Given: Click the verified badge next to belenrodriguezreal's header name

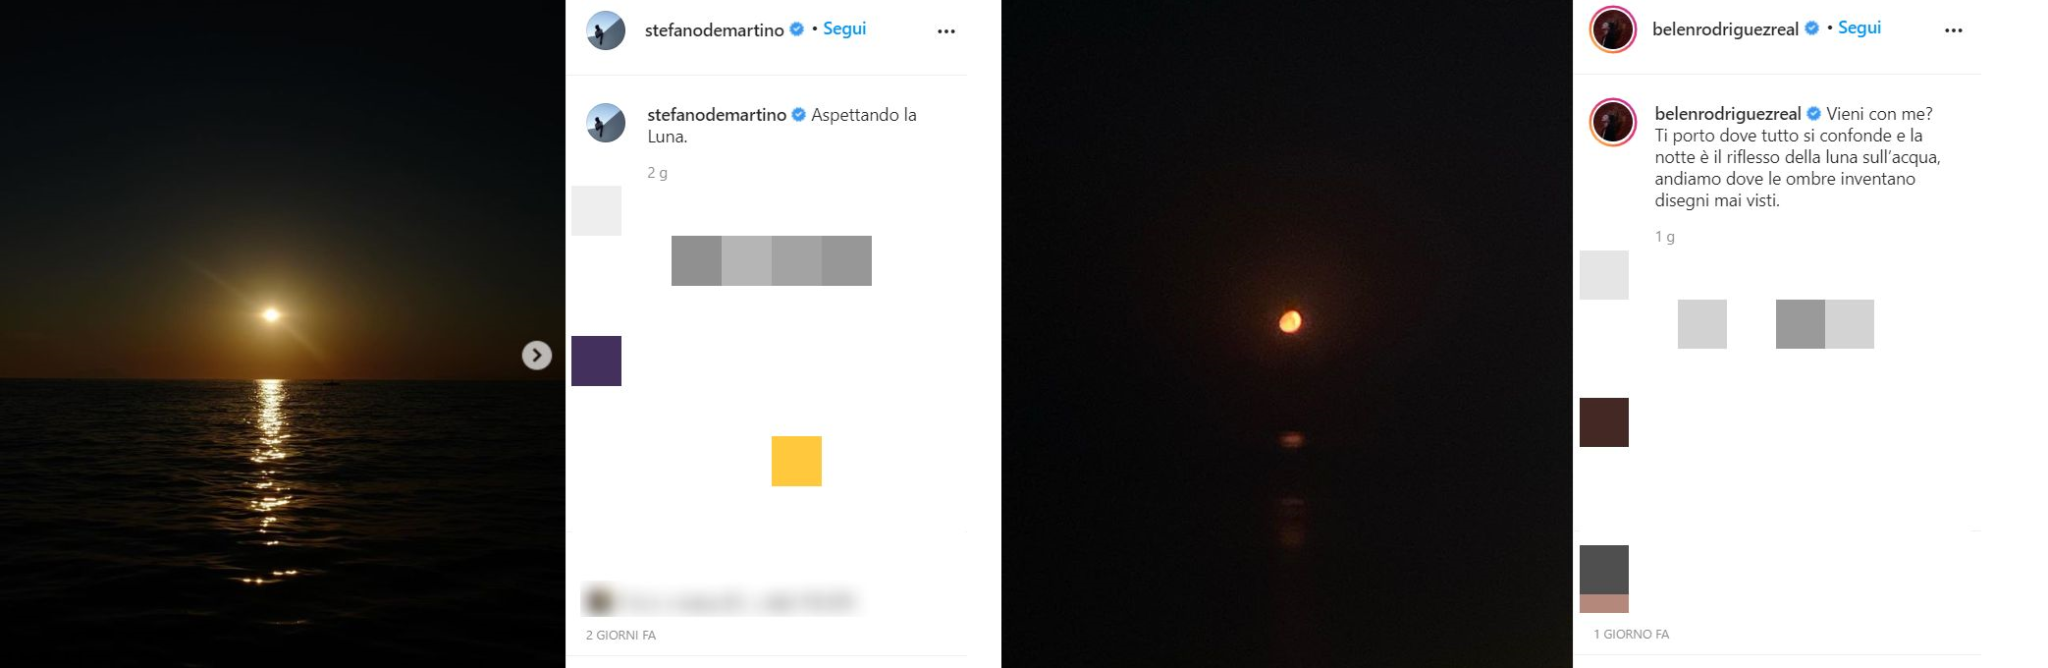Looking at the screenshot, I should click(x=1811, y=29).
